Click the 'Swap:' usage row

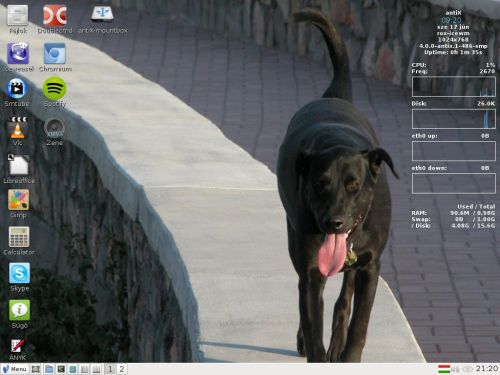pyautogui.click(x=453, y=219)
